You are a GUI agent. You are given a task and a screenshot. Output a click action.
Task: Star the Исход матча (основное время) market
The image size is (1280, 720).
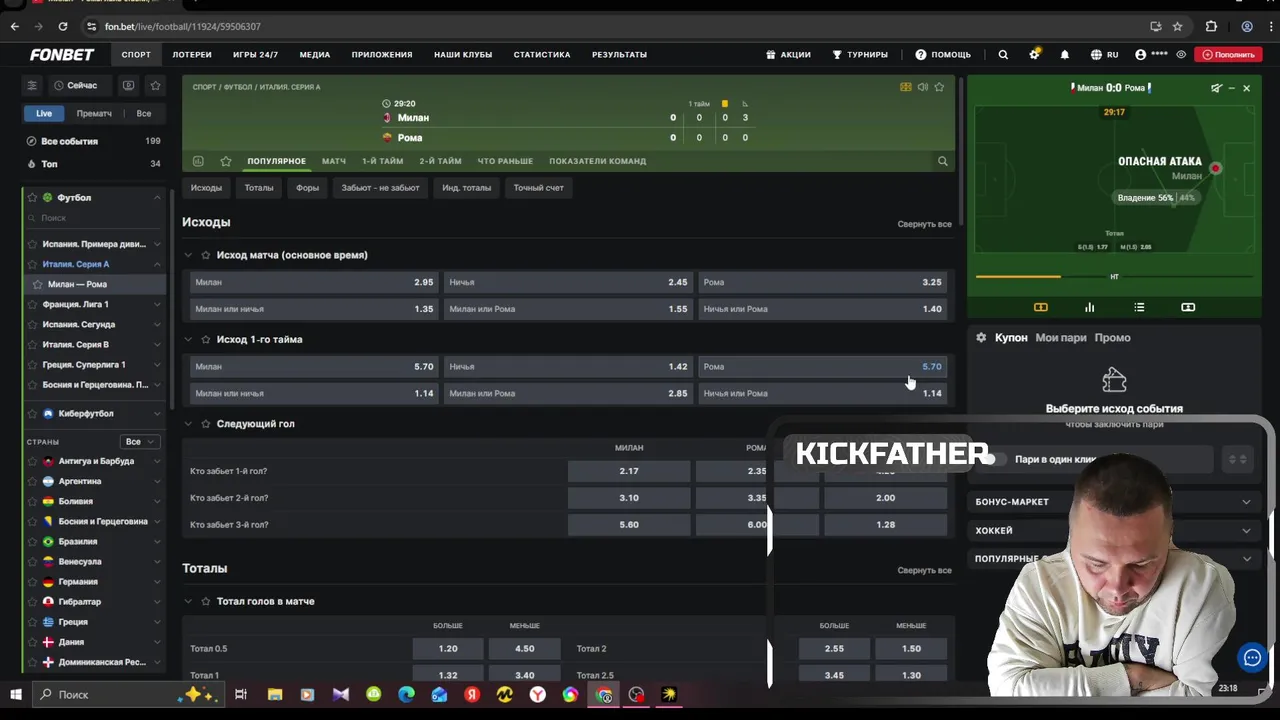pyautogui.click(x=206, y=255)
